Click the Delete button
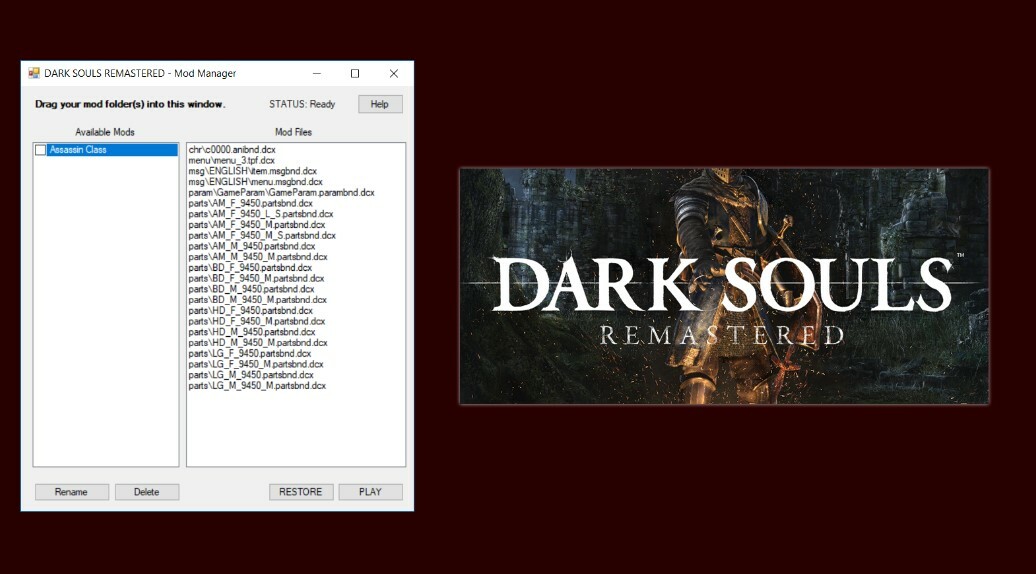 click(x=147, y=492)
